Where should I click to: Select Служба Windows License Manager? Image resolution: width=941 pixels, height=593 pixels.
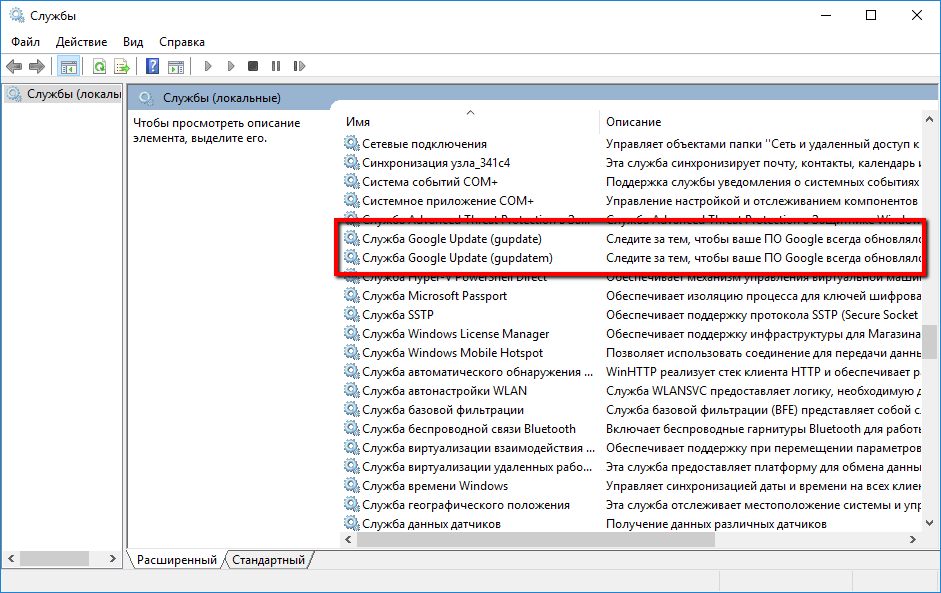[455, 334]
